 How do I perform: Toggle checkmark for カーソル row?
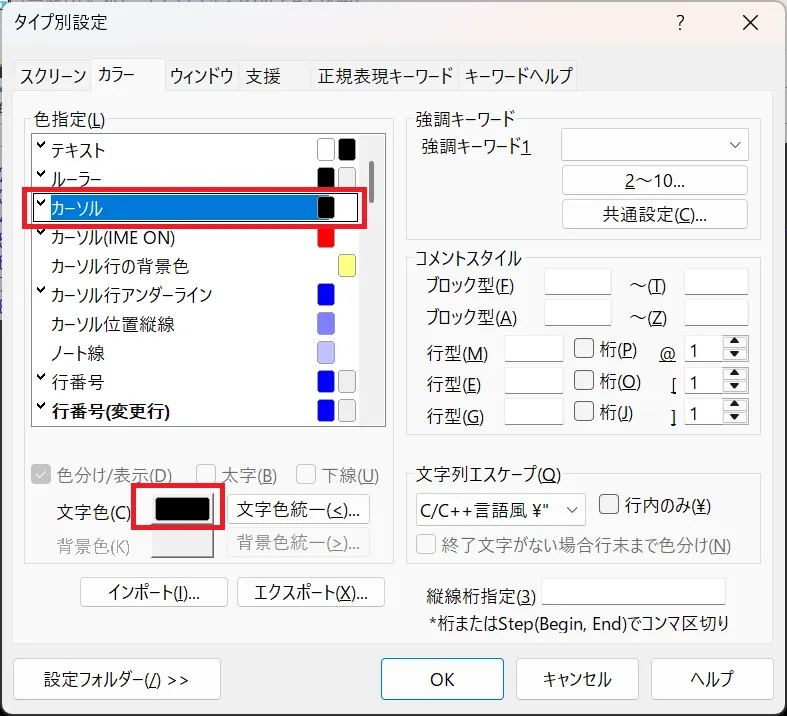pos(42,203)
